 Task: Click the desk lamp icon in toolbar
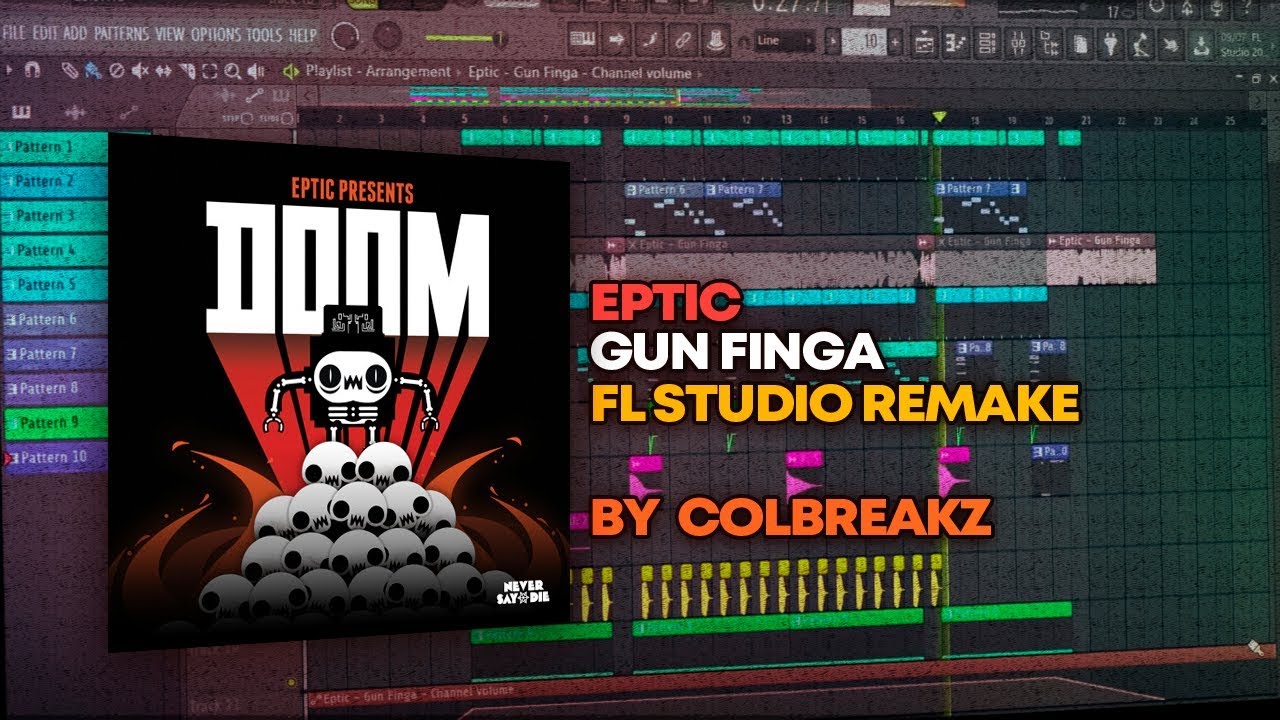(x=1141, y=42)
